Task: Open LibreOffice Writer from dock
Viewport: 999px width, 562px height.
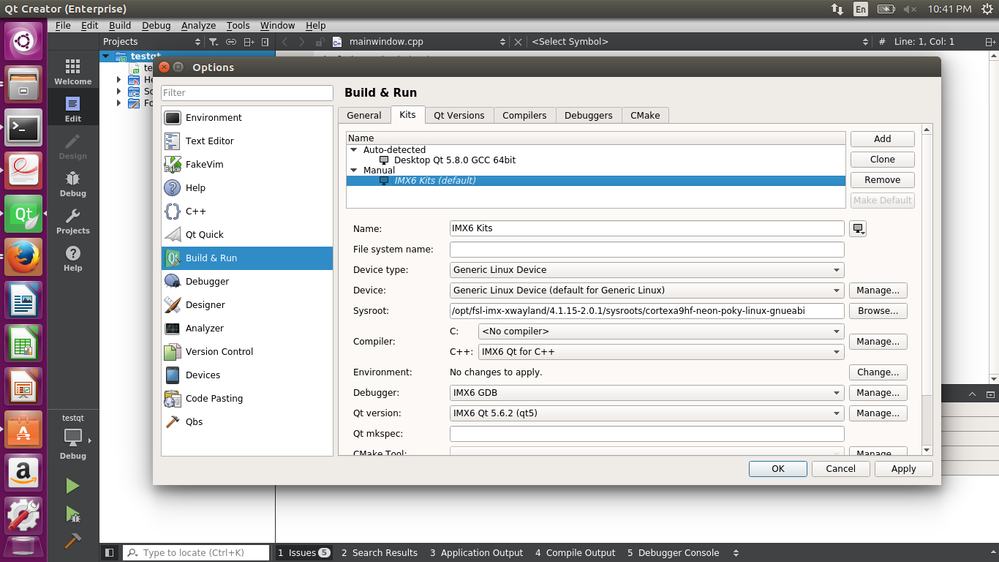Action: pyautogui.click(x=24, y=300)
